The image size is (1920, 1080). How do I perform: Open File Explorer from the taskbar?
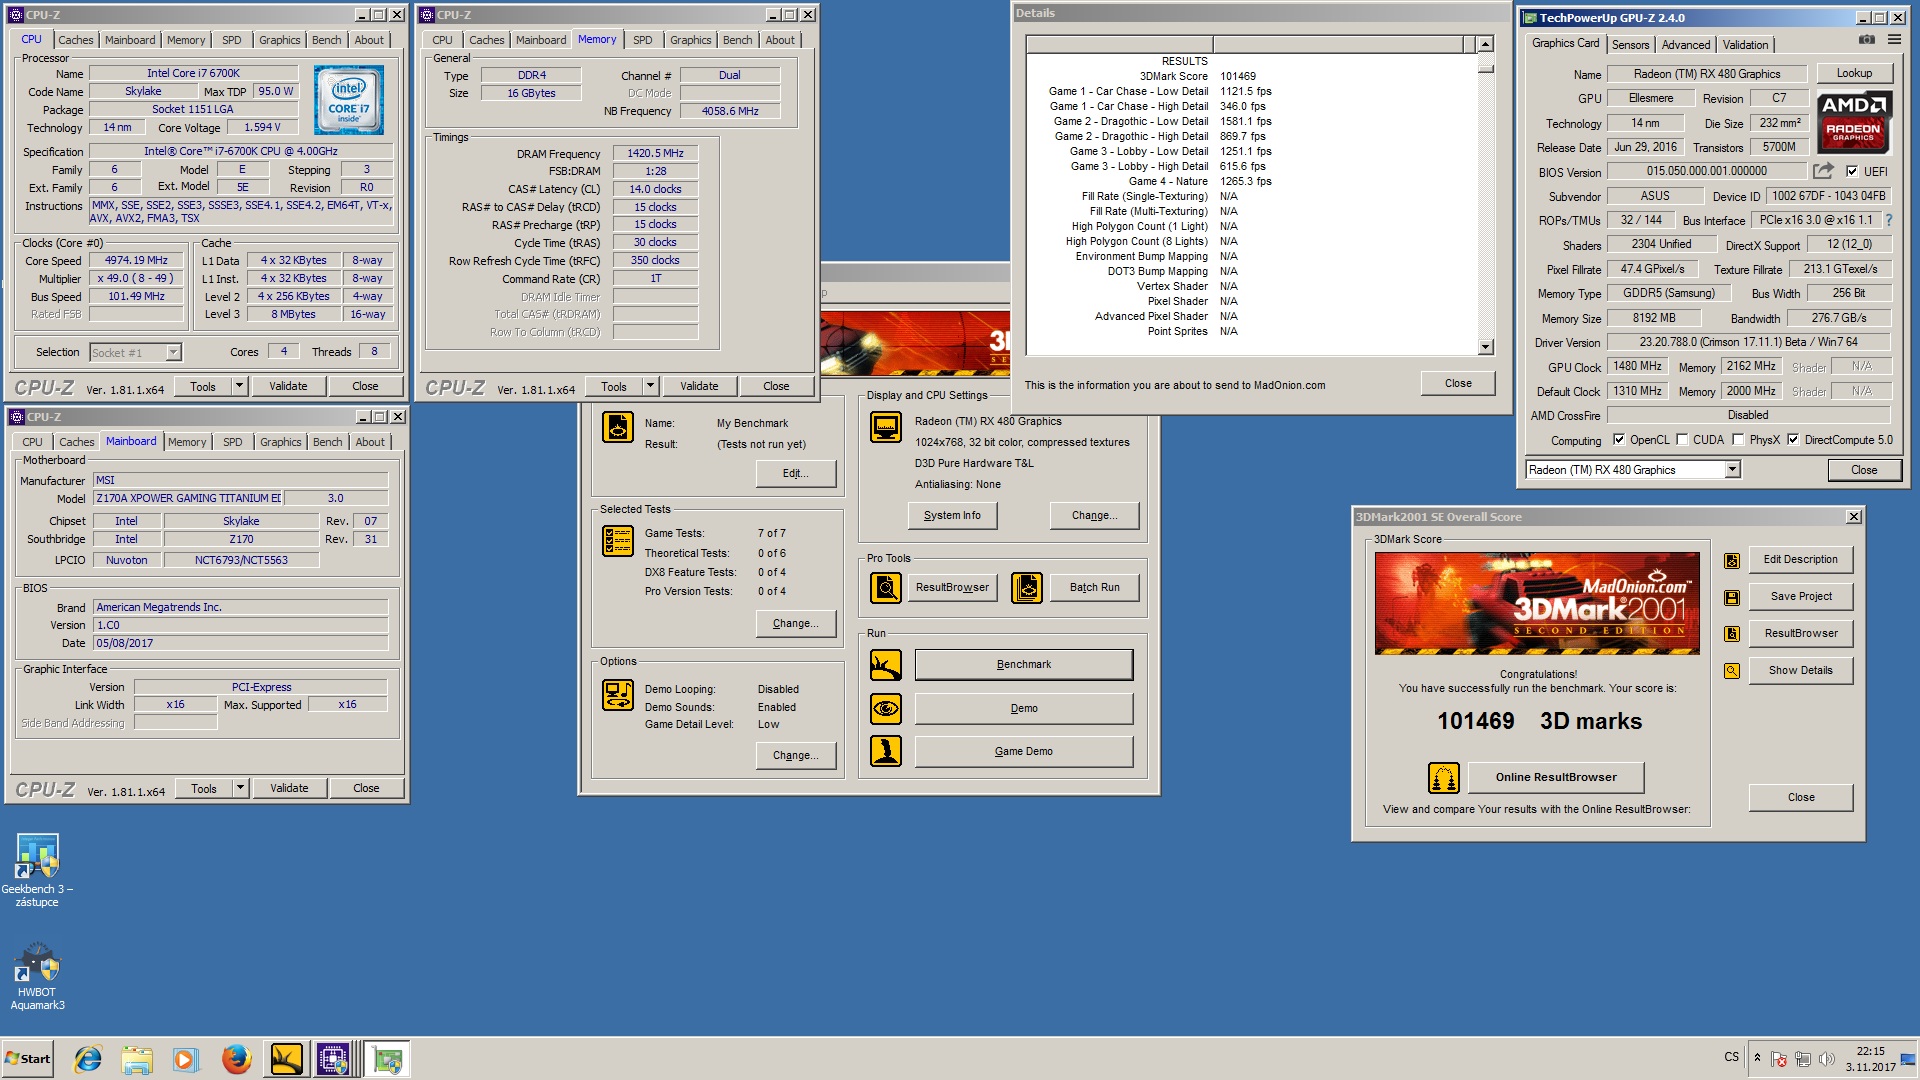pos(137,1059)
